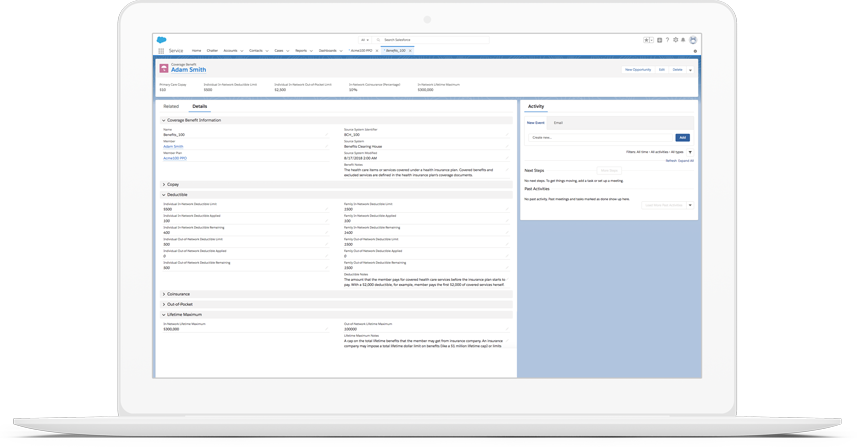The image size is (857, 447).
Task: Click the user profile avatar
Action: pos(693,40)
